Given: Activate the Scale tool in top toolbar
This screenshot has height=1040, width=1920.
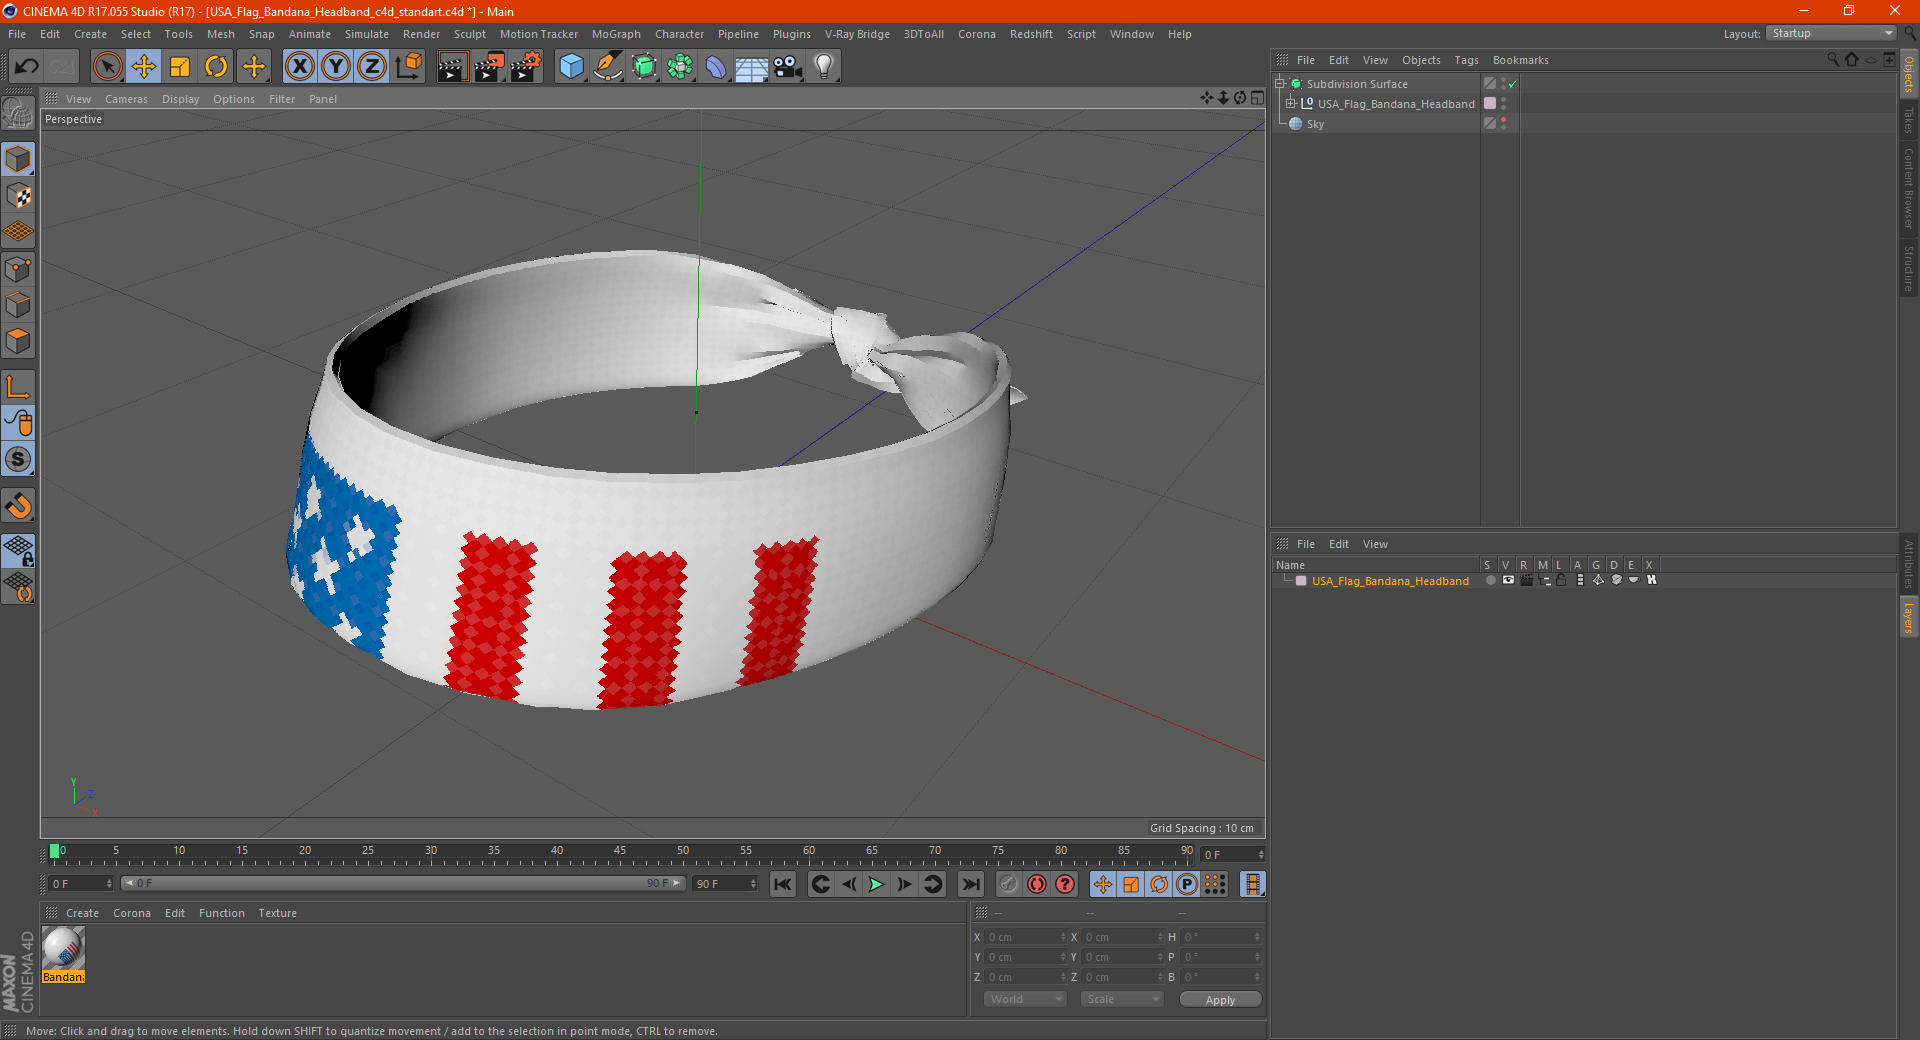Looking at the screenshot, I should click(x=180, y=67).
